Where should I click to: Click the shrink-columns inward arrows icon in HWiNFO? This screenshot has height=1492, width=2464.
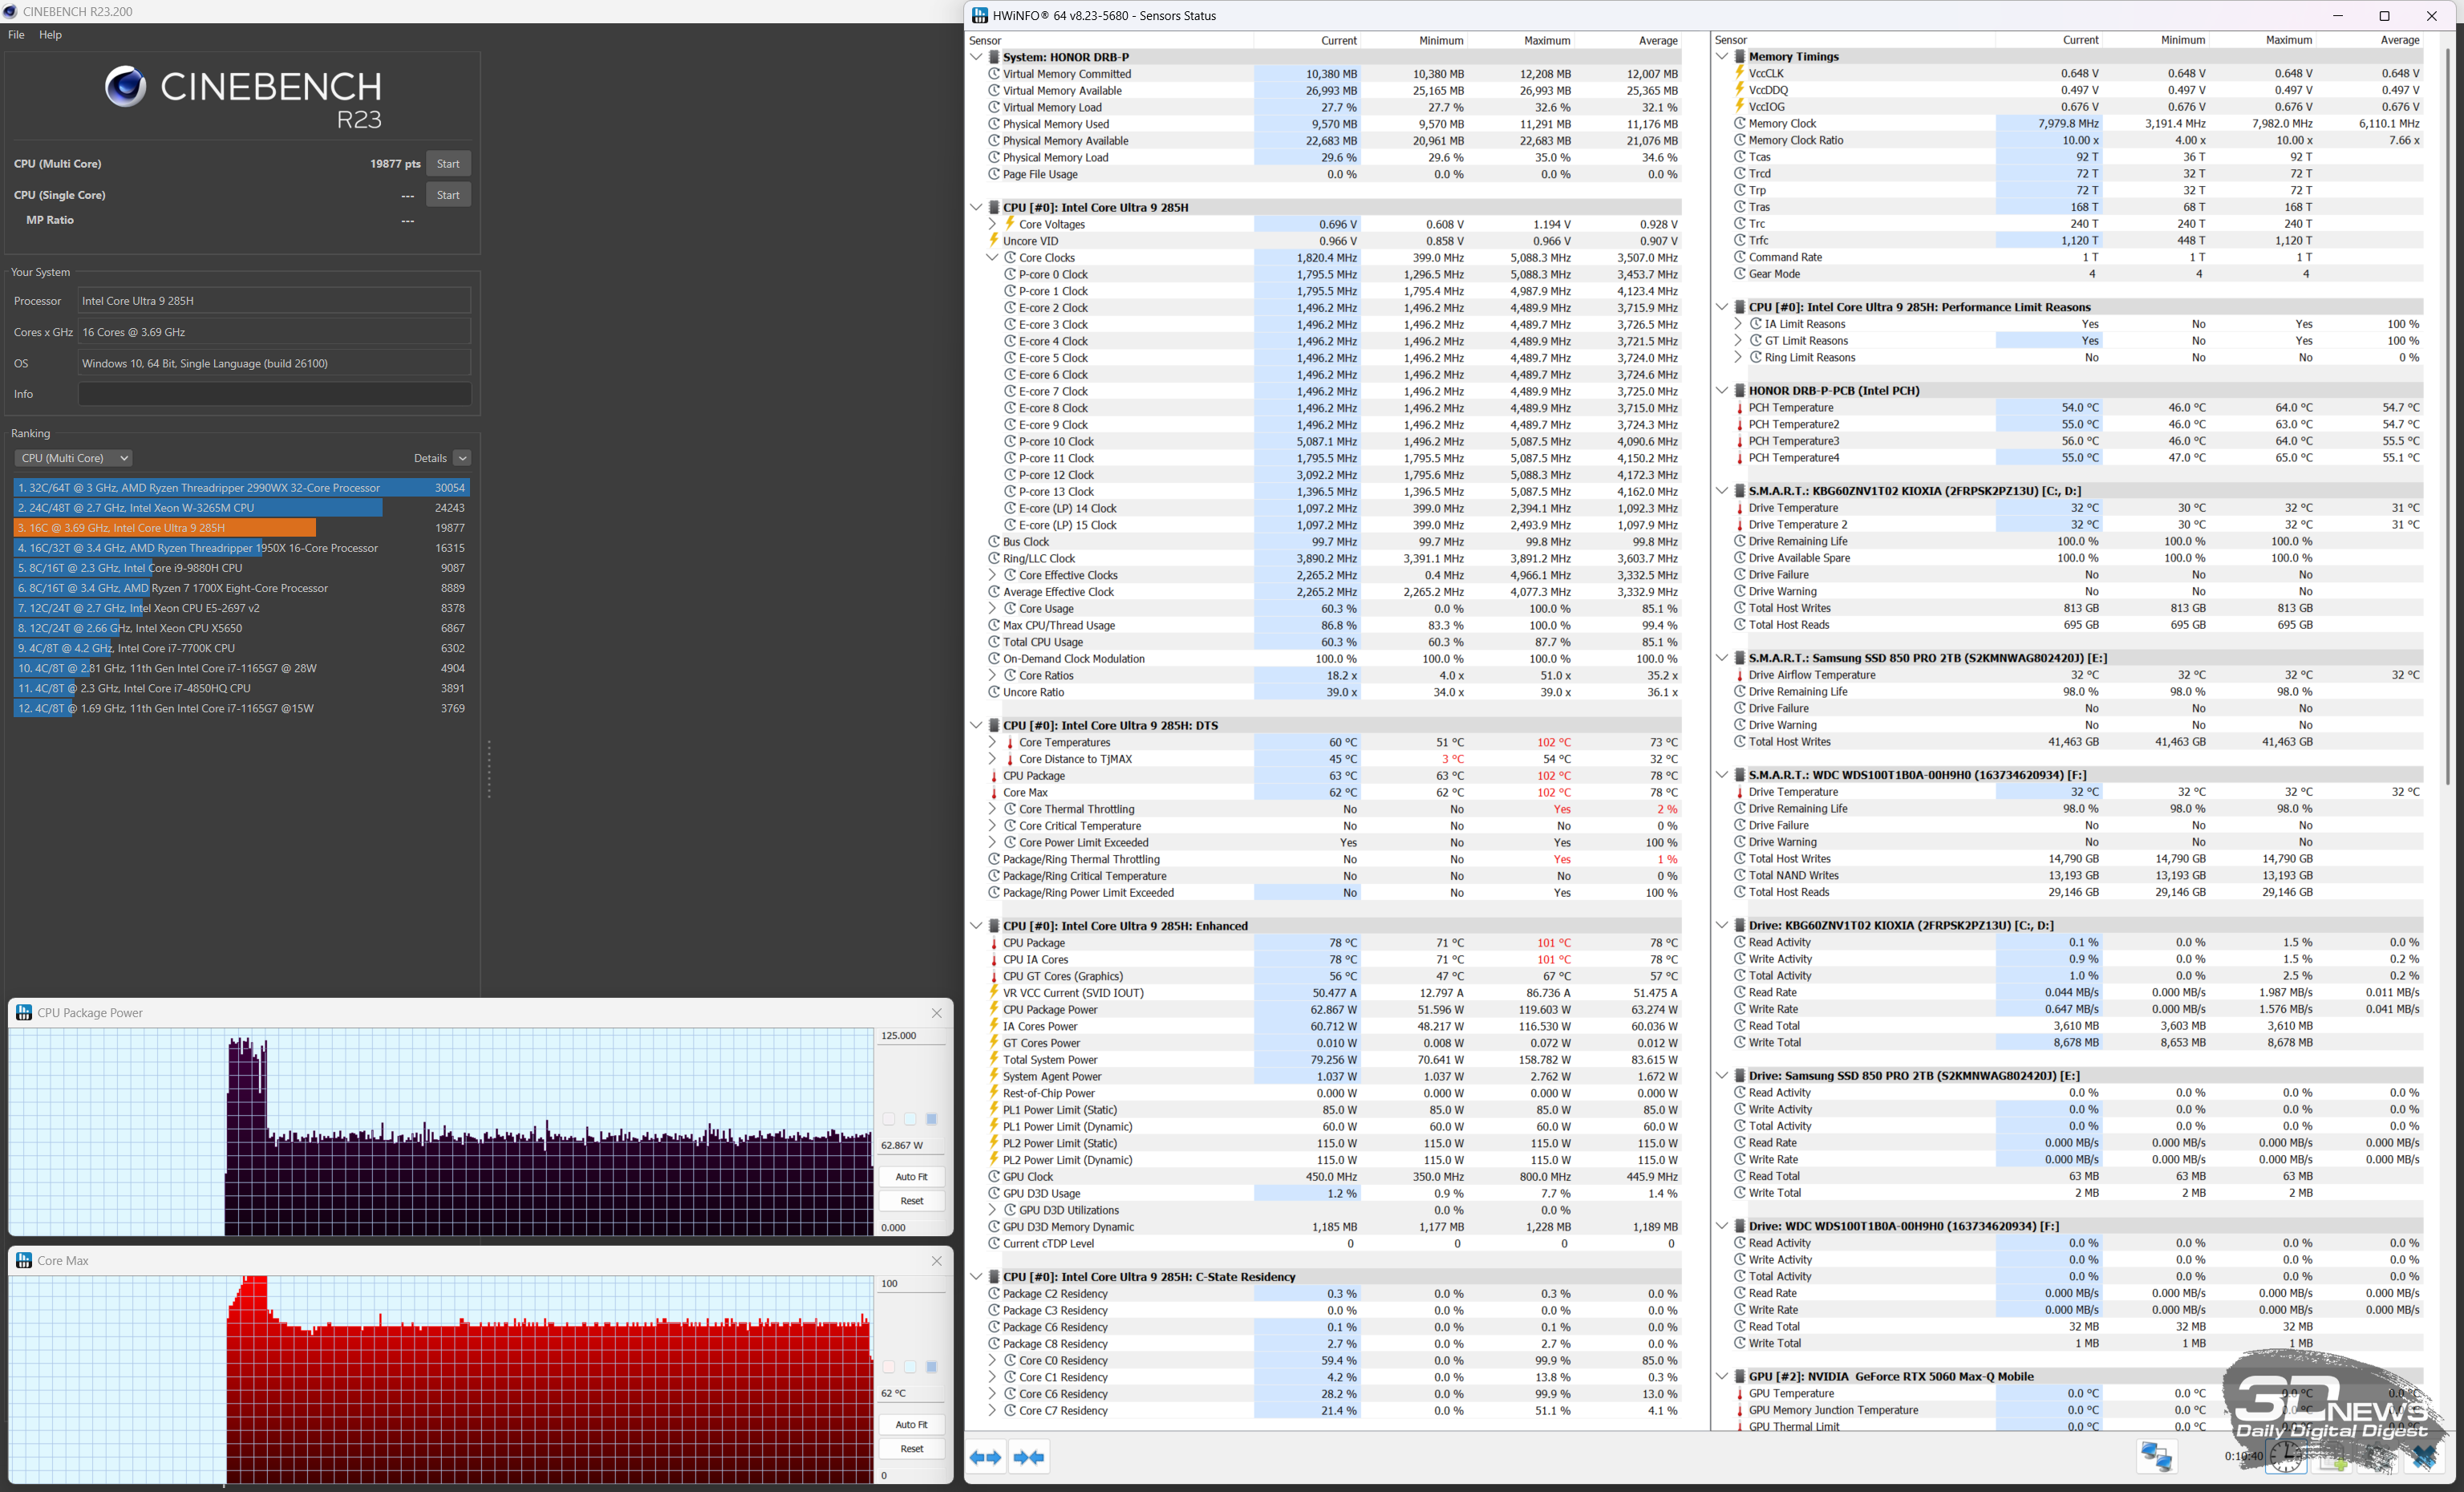coord(1029,1457)
